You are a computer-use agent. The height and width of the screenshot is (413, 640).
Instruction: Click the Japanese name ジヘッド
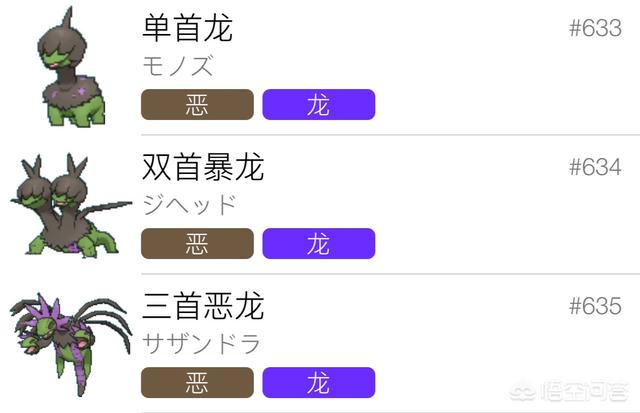190,205
